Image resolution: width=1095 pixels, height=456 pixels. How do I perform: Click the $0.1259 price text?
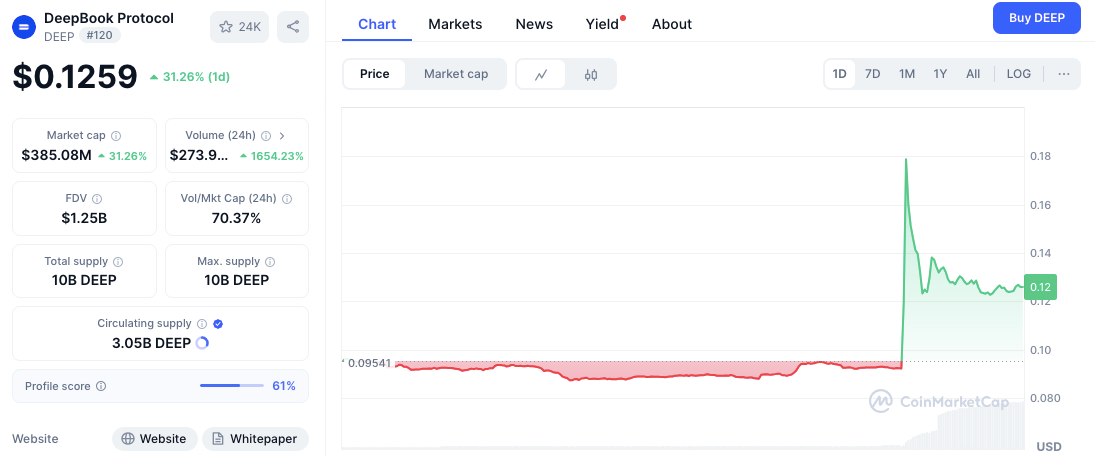coord(75,77)
